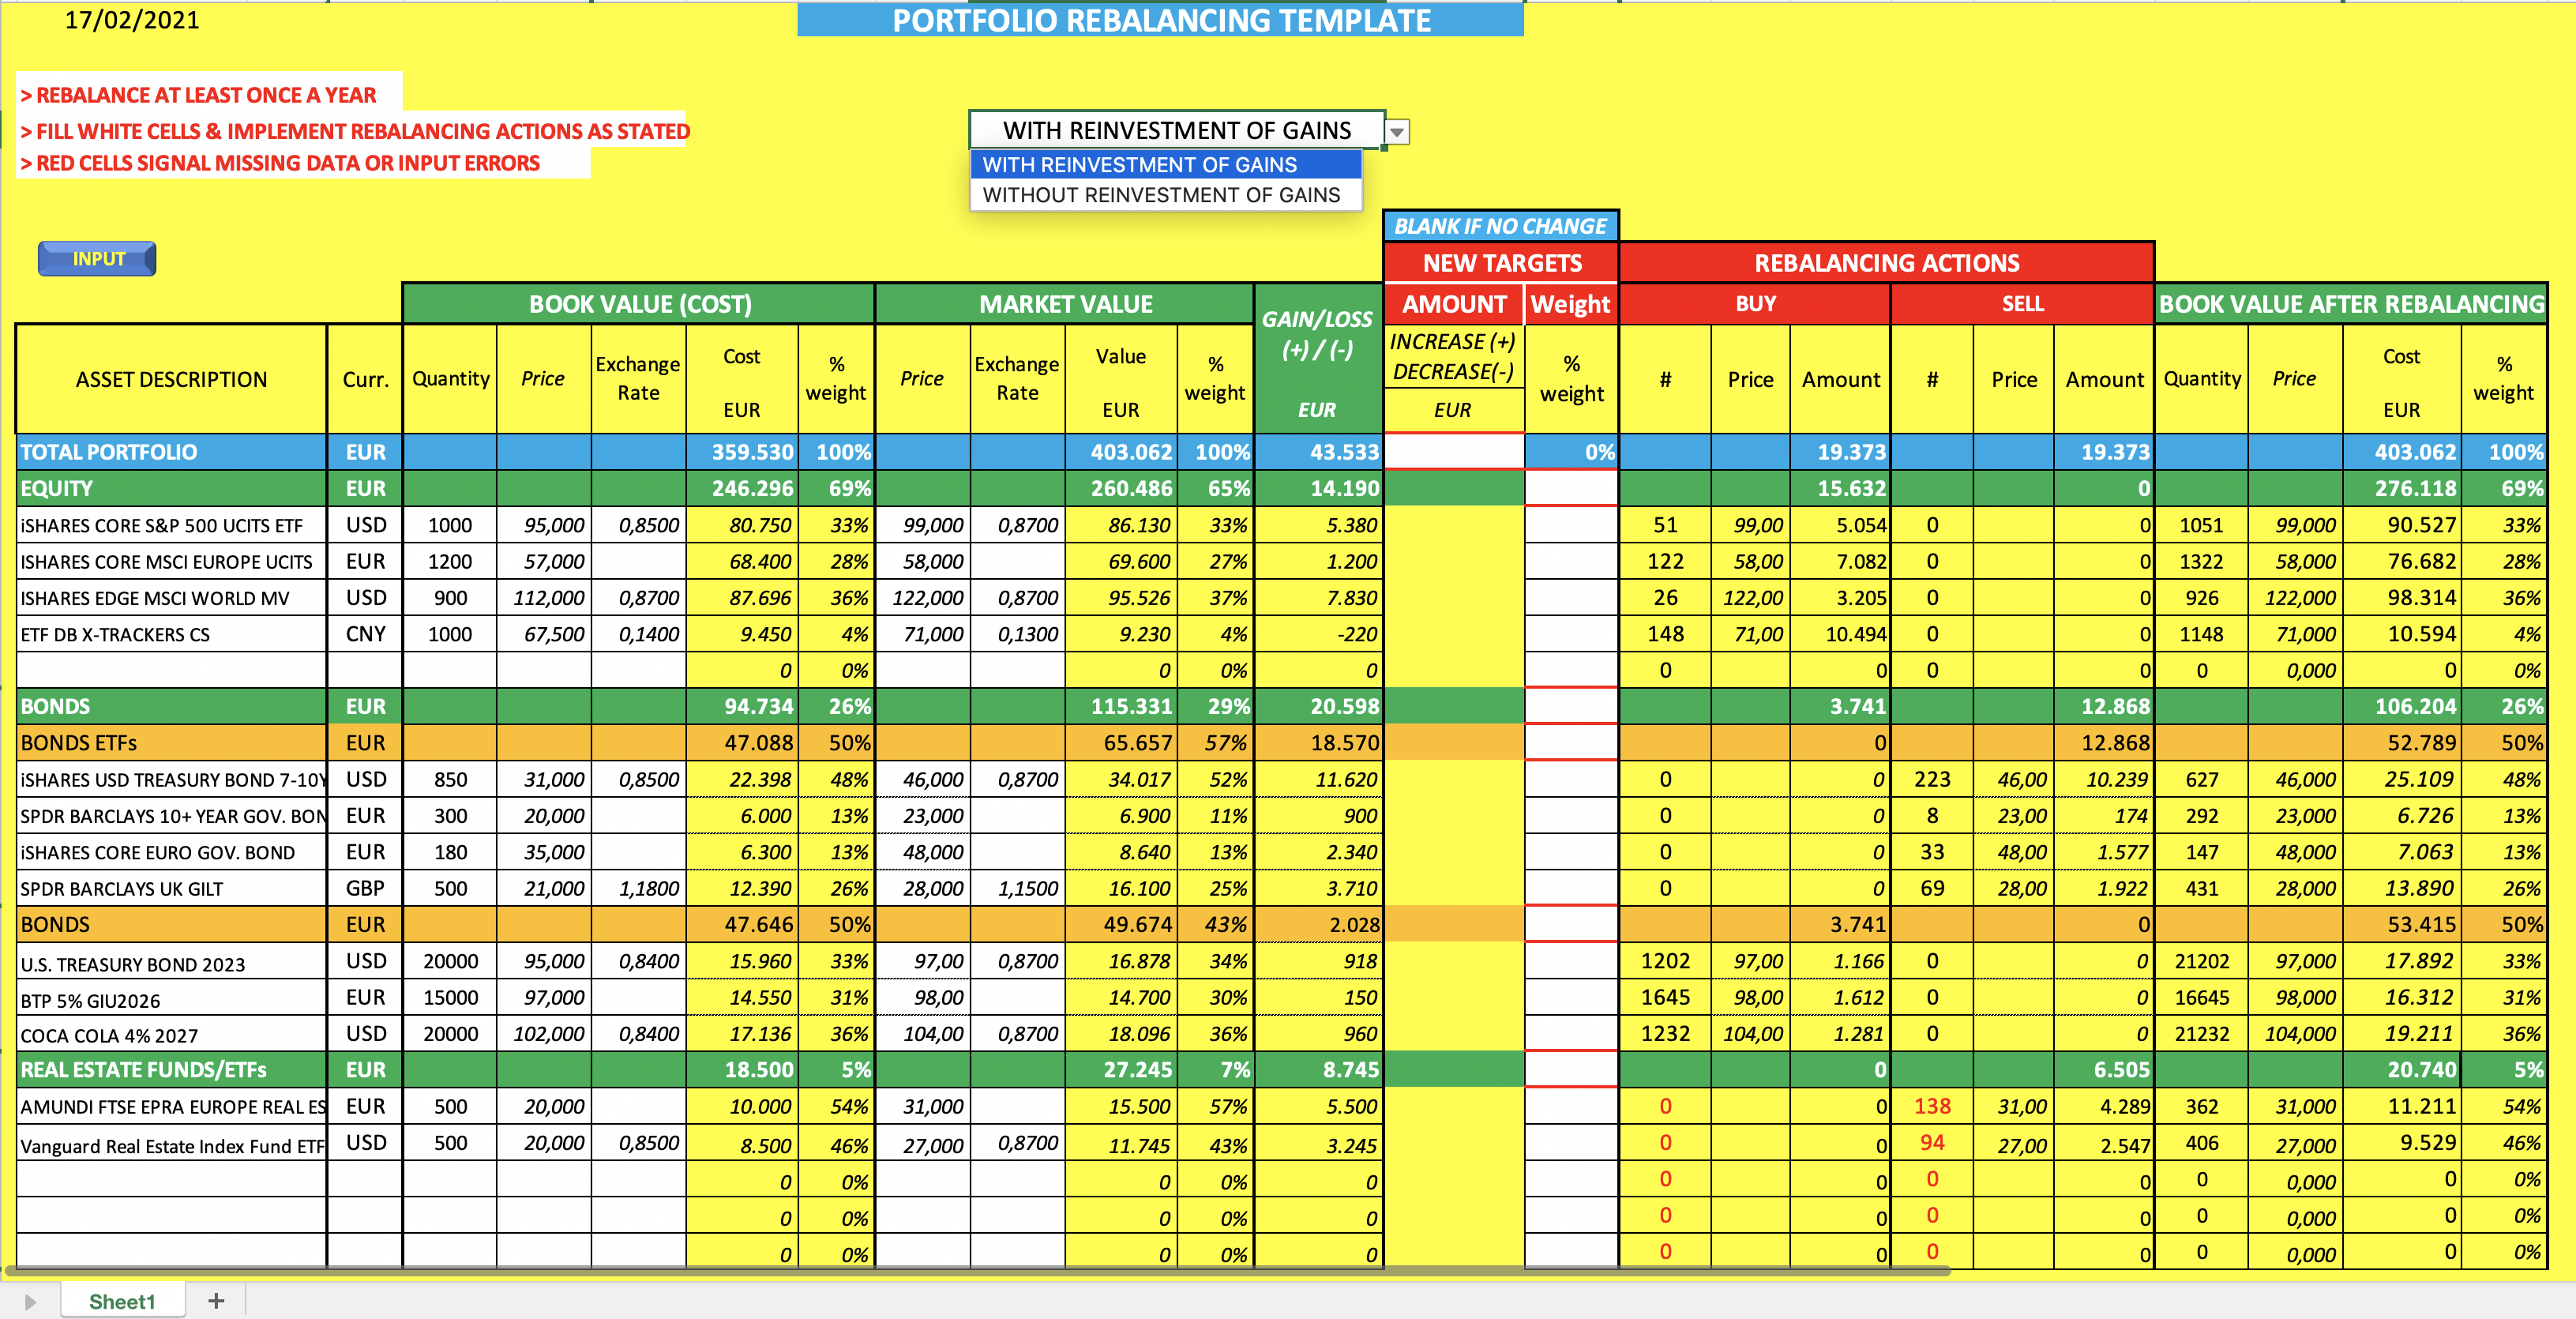Click X-Trackers loss value -220

(1318, 634)
